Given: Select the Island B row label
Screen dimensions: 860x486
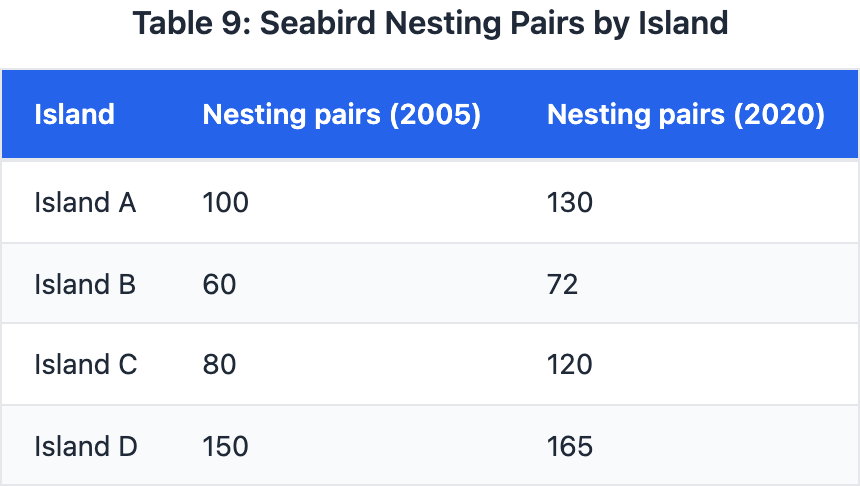Looking at the screenshot, I should click(85, 284).
